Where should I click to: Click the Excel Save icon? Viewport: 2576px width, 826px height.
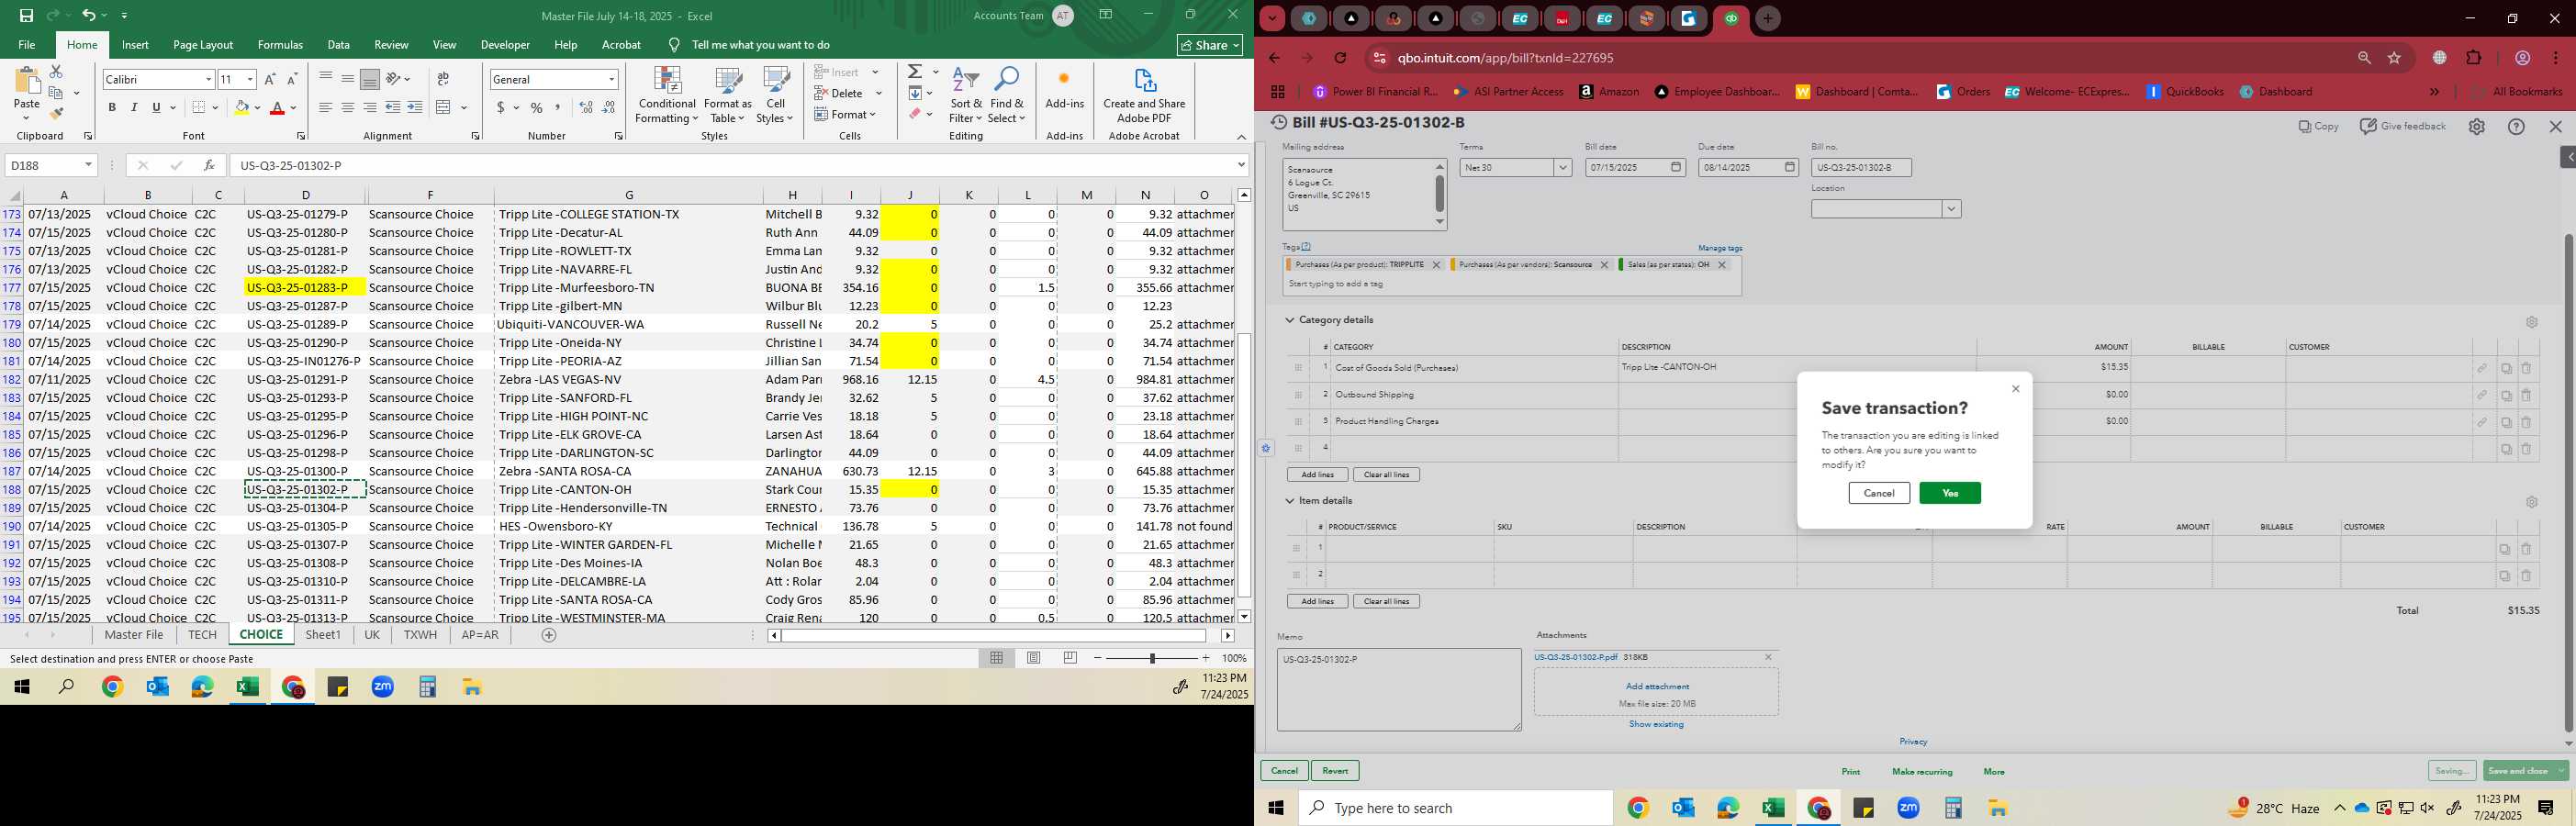pos(26,15)
